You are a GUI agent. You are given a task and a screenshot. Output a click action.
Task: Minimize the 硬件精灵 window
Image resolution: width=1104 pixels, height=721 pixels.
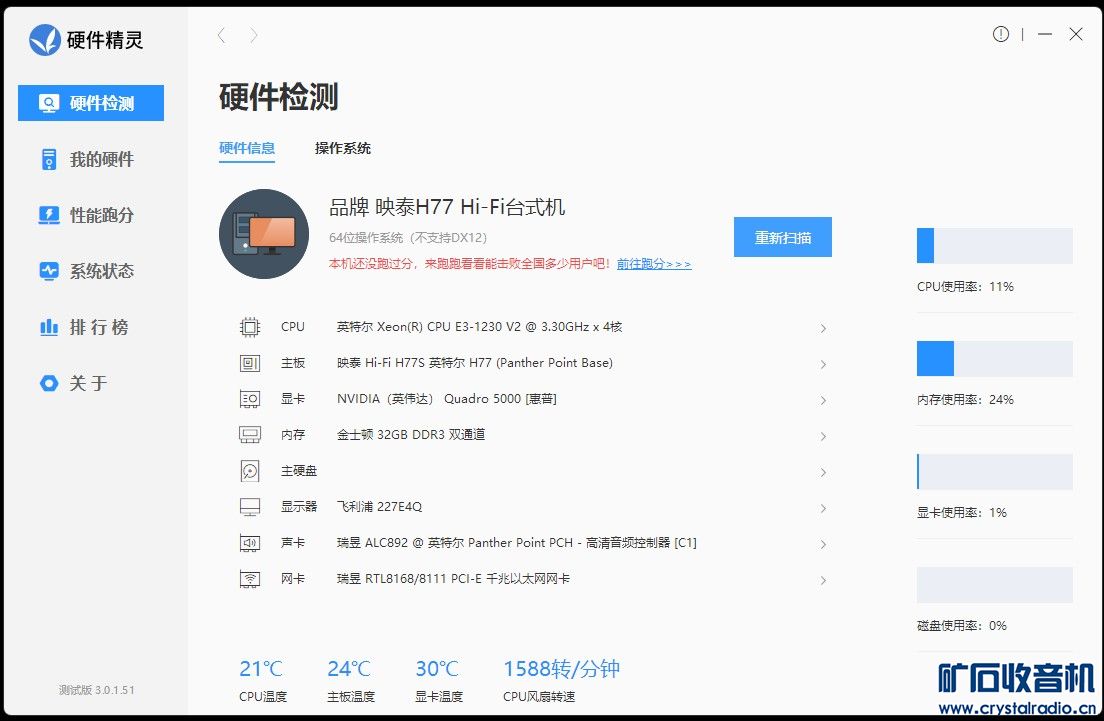point(1045,34)
